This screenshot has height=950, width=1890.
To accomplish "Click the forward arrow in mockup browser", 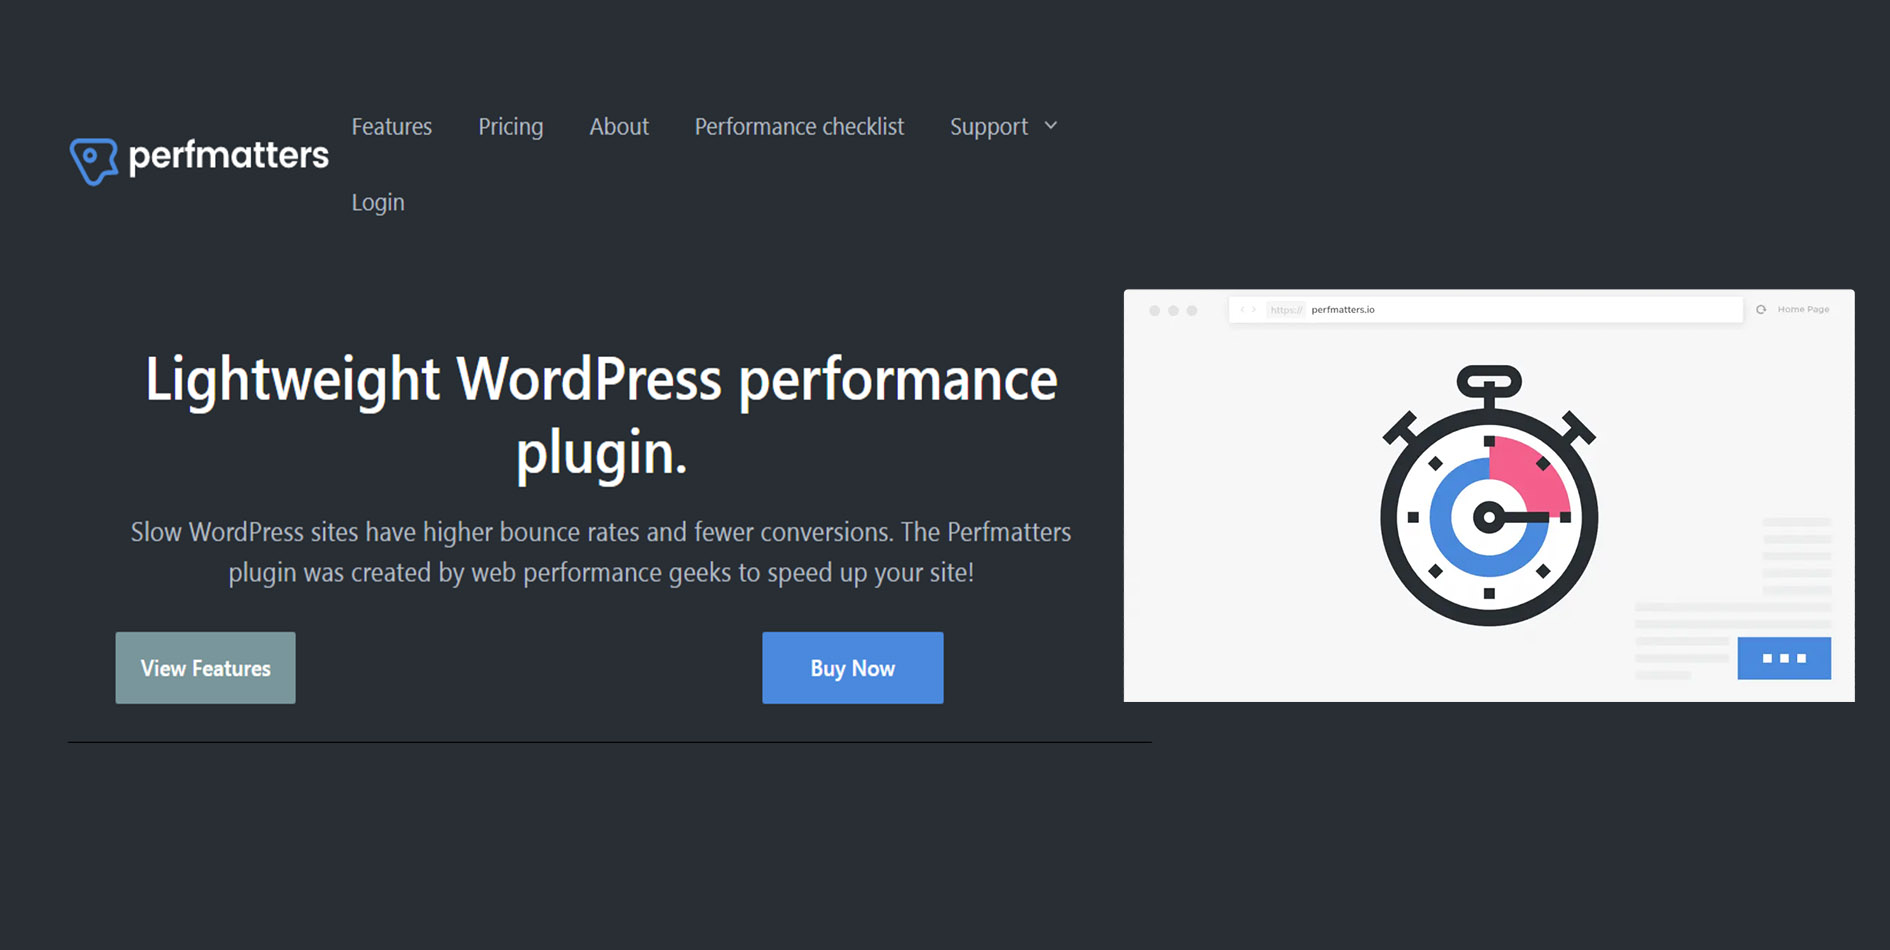I will (x=1254, y=310).
